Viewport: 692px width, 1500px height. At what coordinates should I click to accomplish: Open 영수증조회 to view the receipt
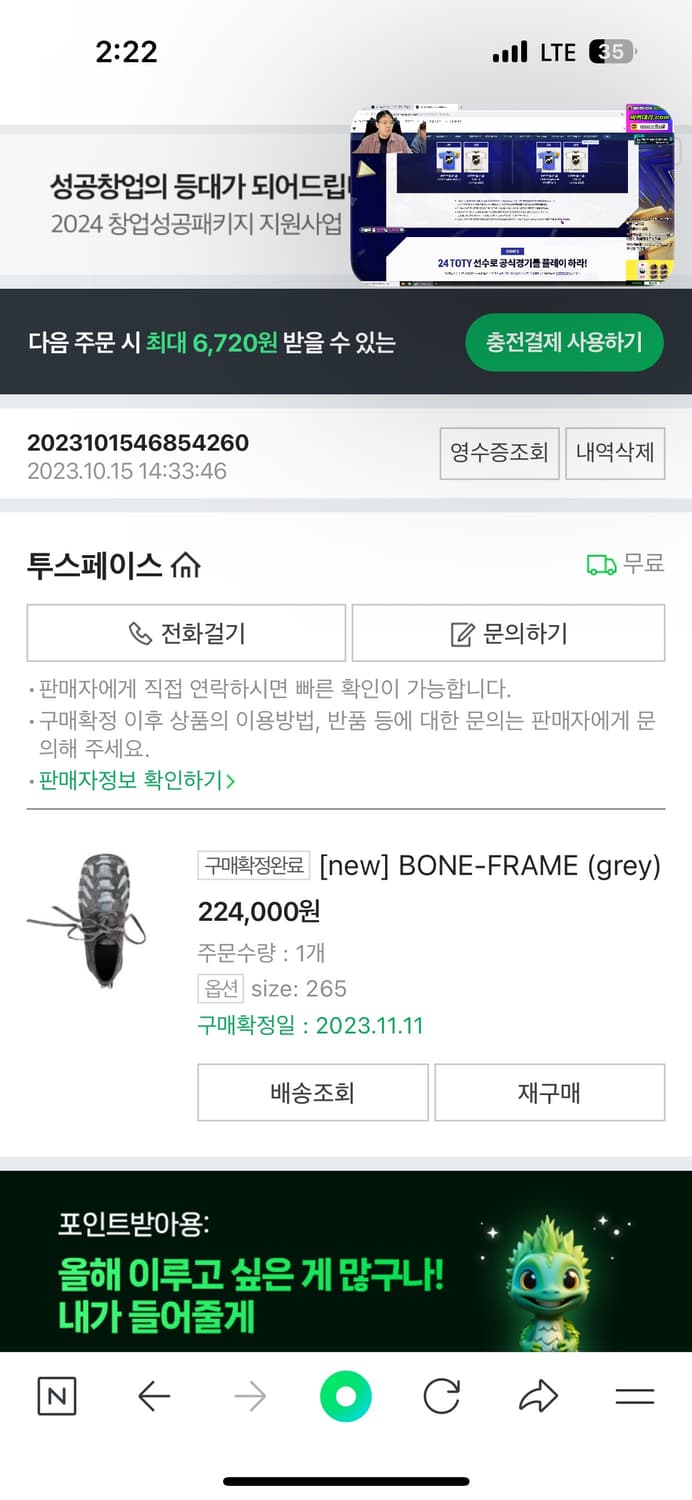coord(500,453)
